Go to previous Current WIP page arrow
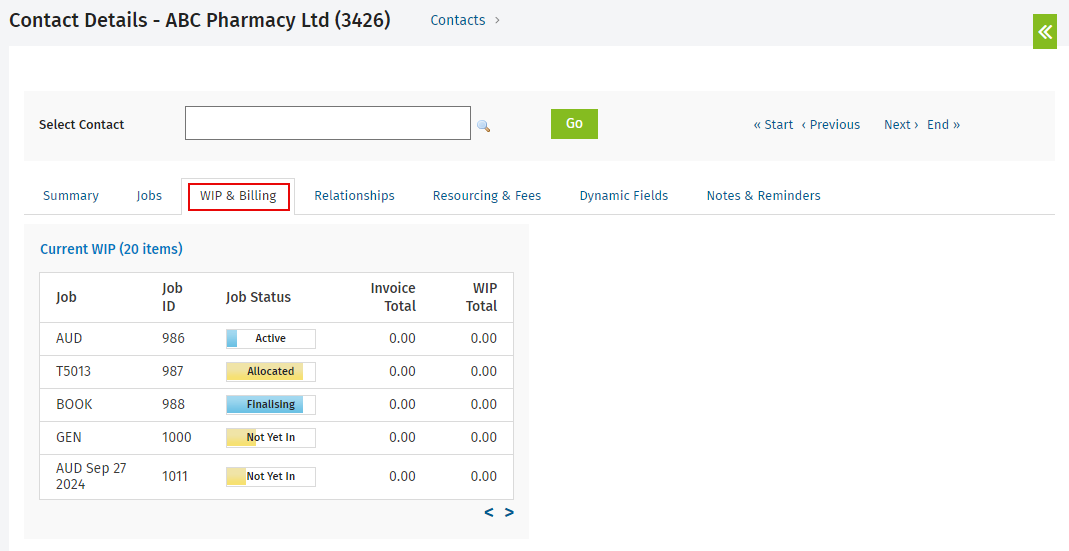 489,513
